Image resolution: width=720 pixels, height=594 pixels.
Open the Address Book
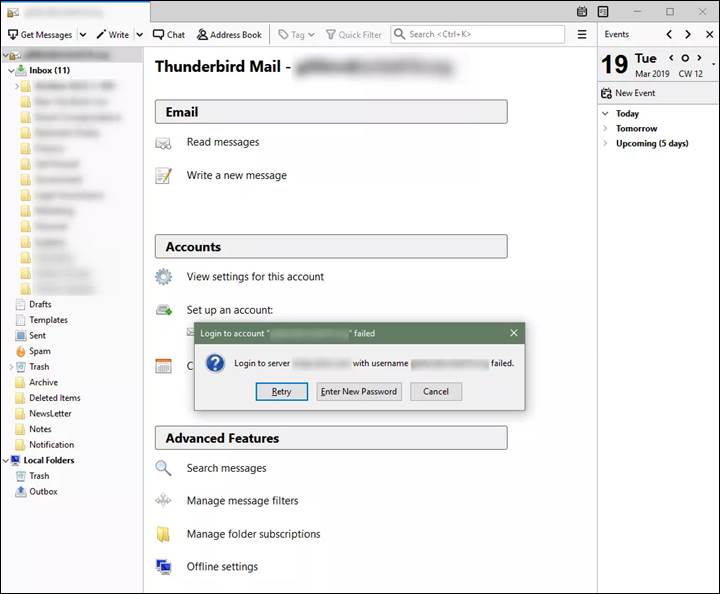[229, 34]
